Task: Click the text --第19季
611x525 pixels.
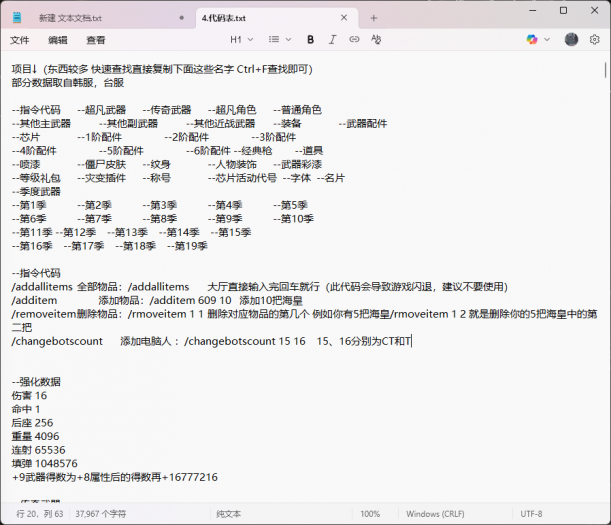Action: click(187, 246)
